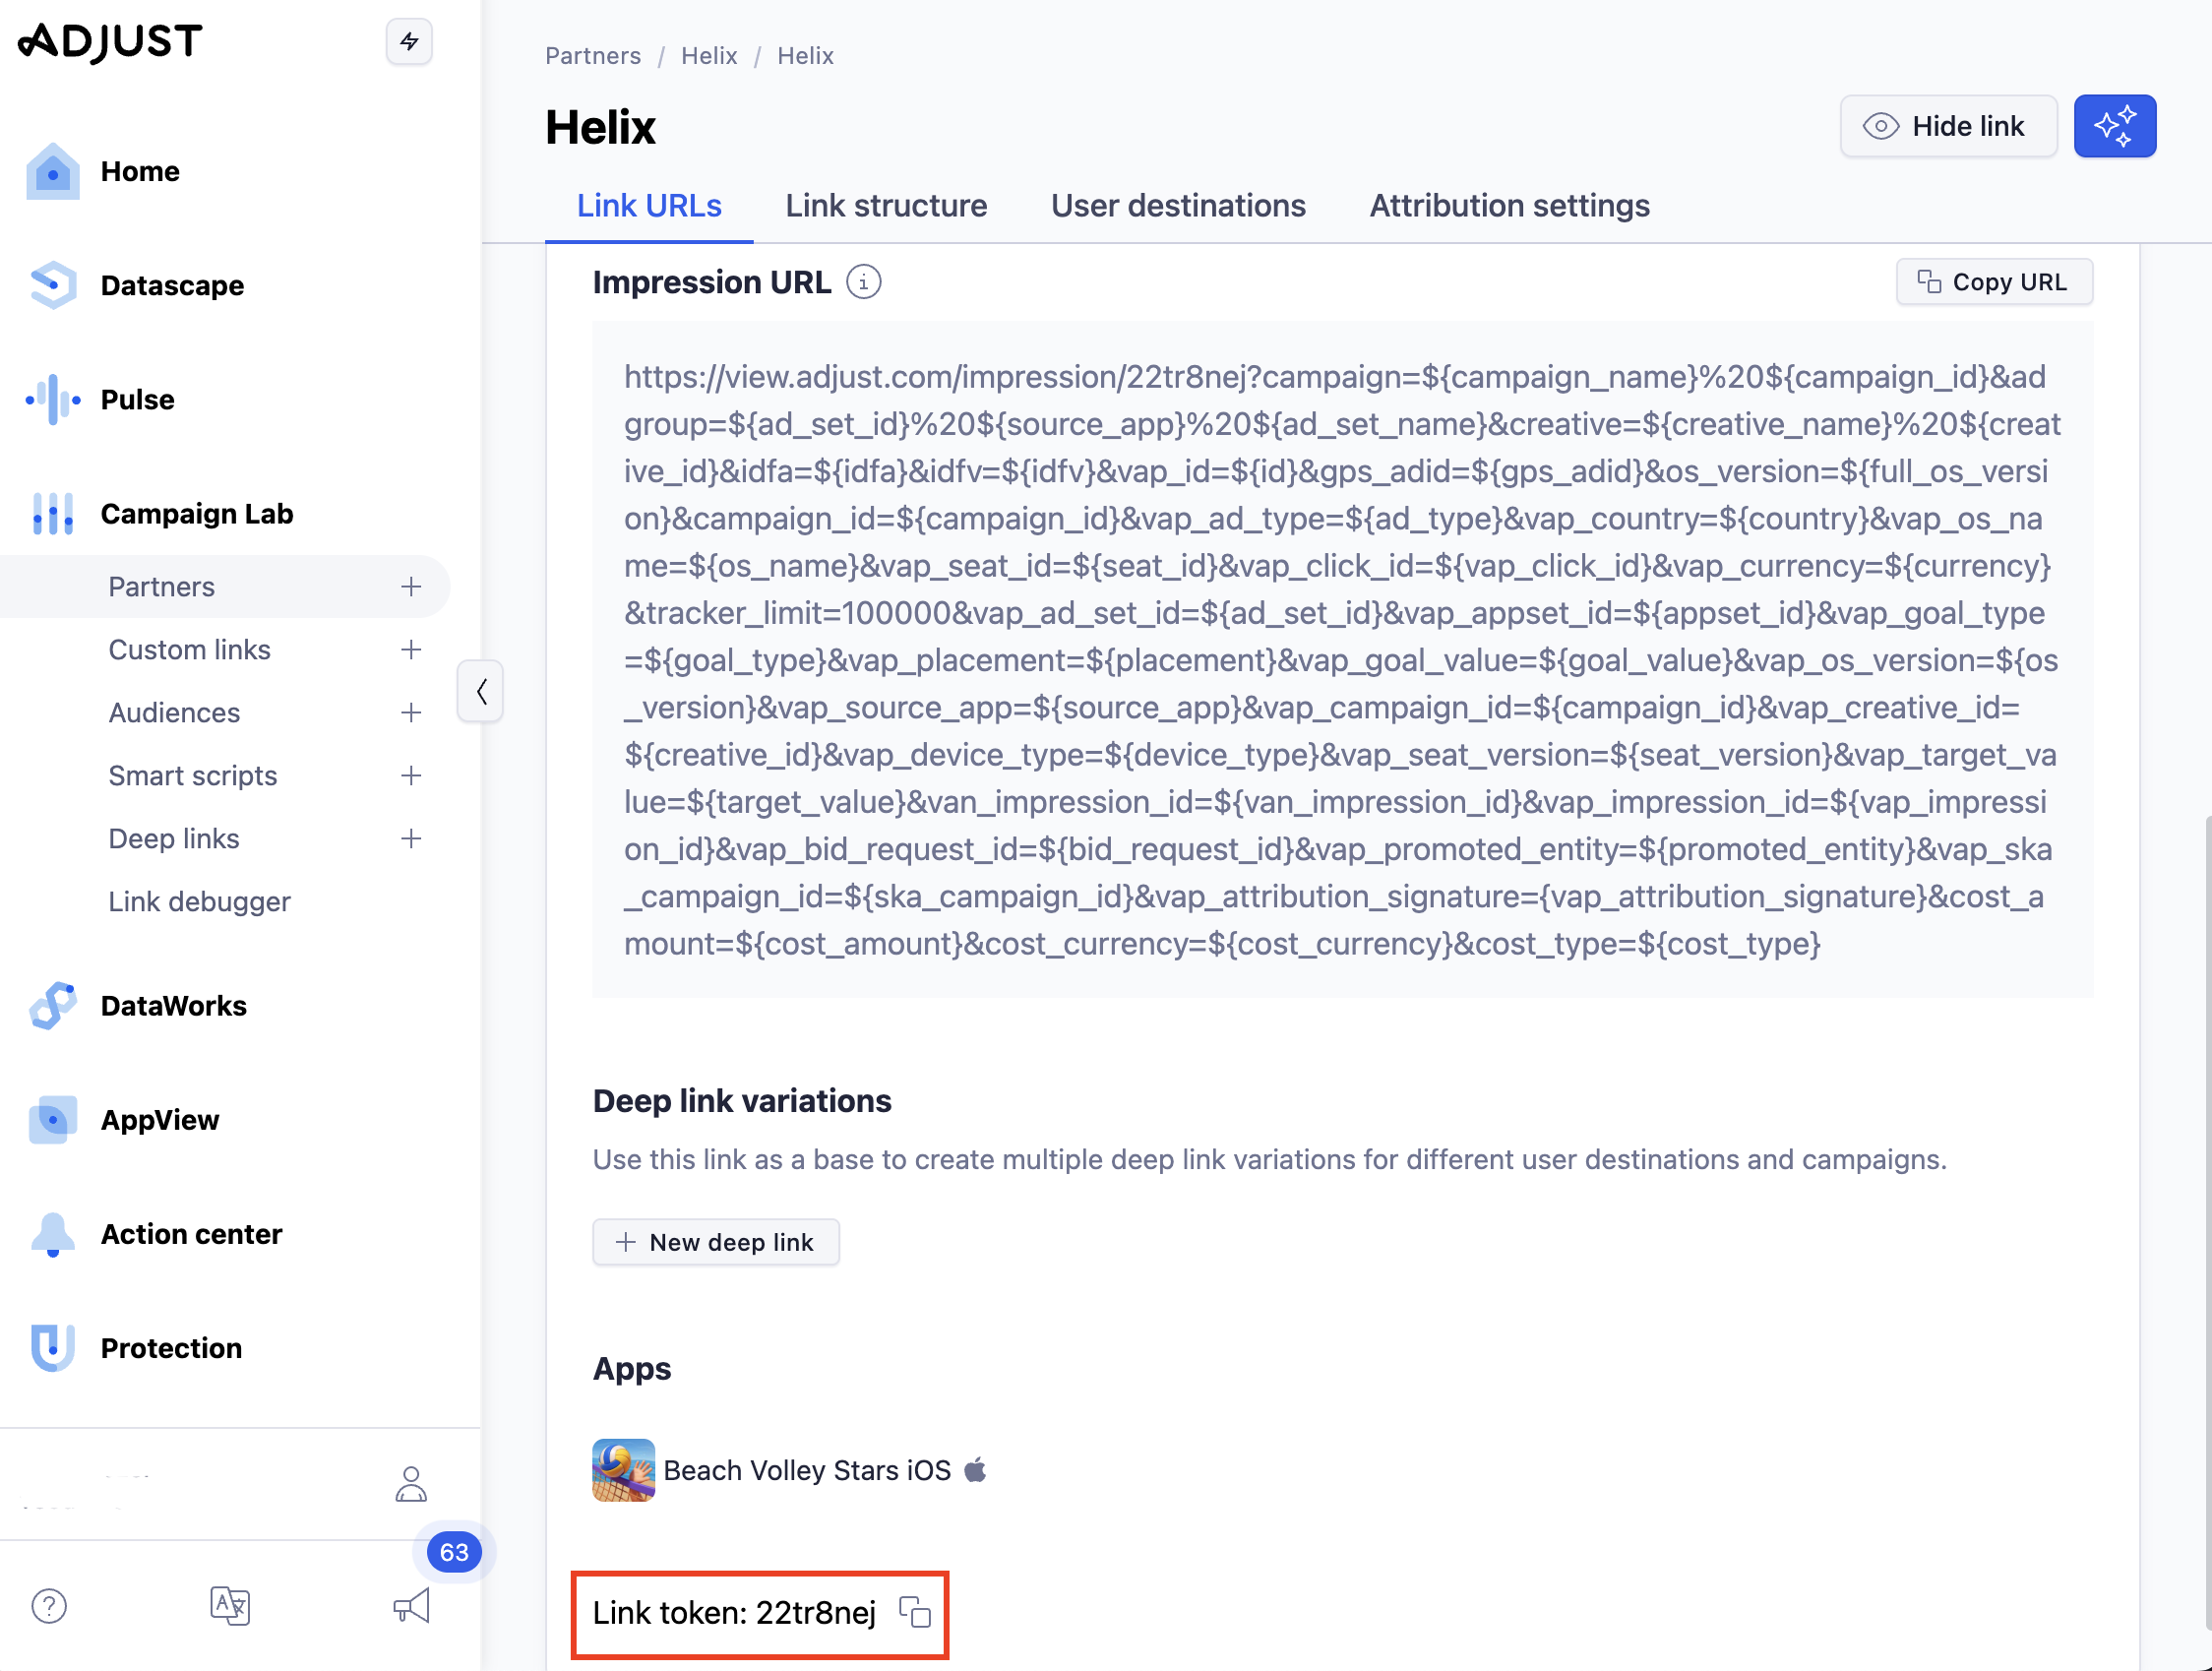2212x1671 pixels.
Task: Click the Impression URL text block
Action: coord(1342,660)
